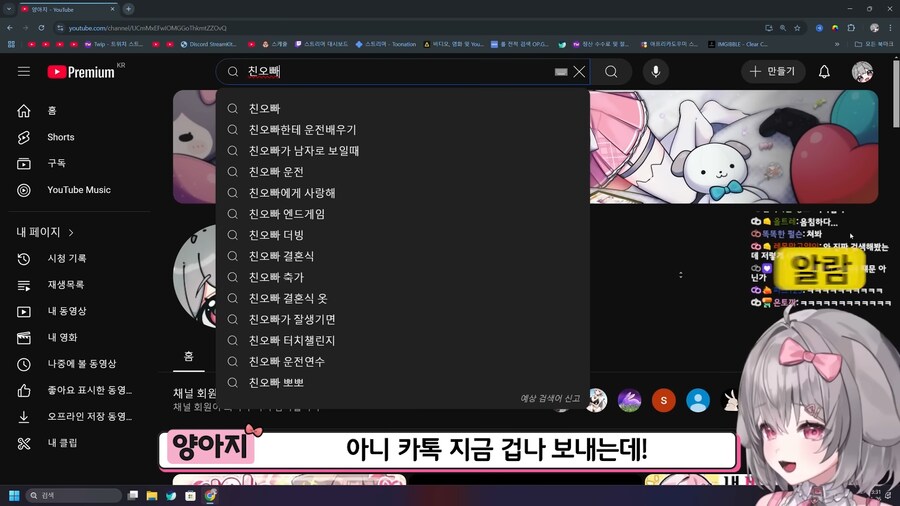Screen dimensions: 900x506
Task: Open the account avatar menu
Action: (x=862, y=72)
